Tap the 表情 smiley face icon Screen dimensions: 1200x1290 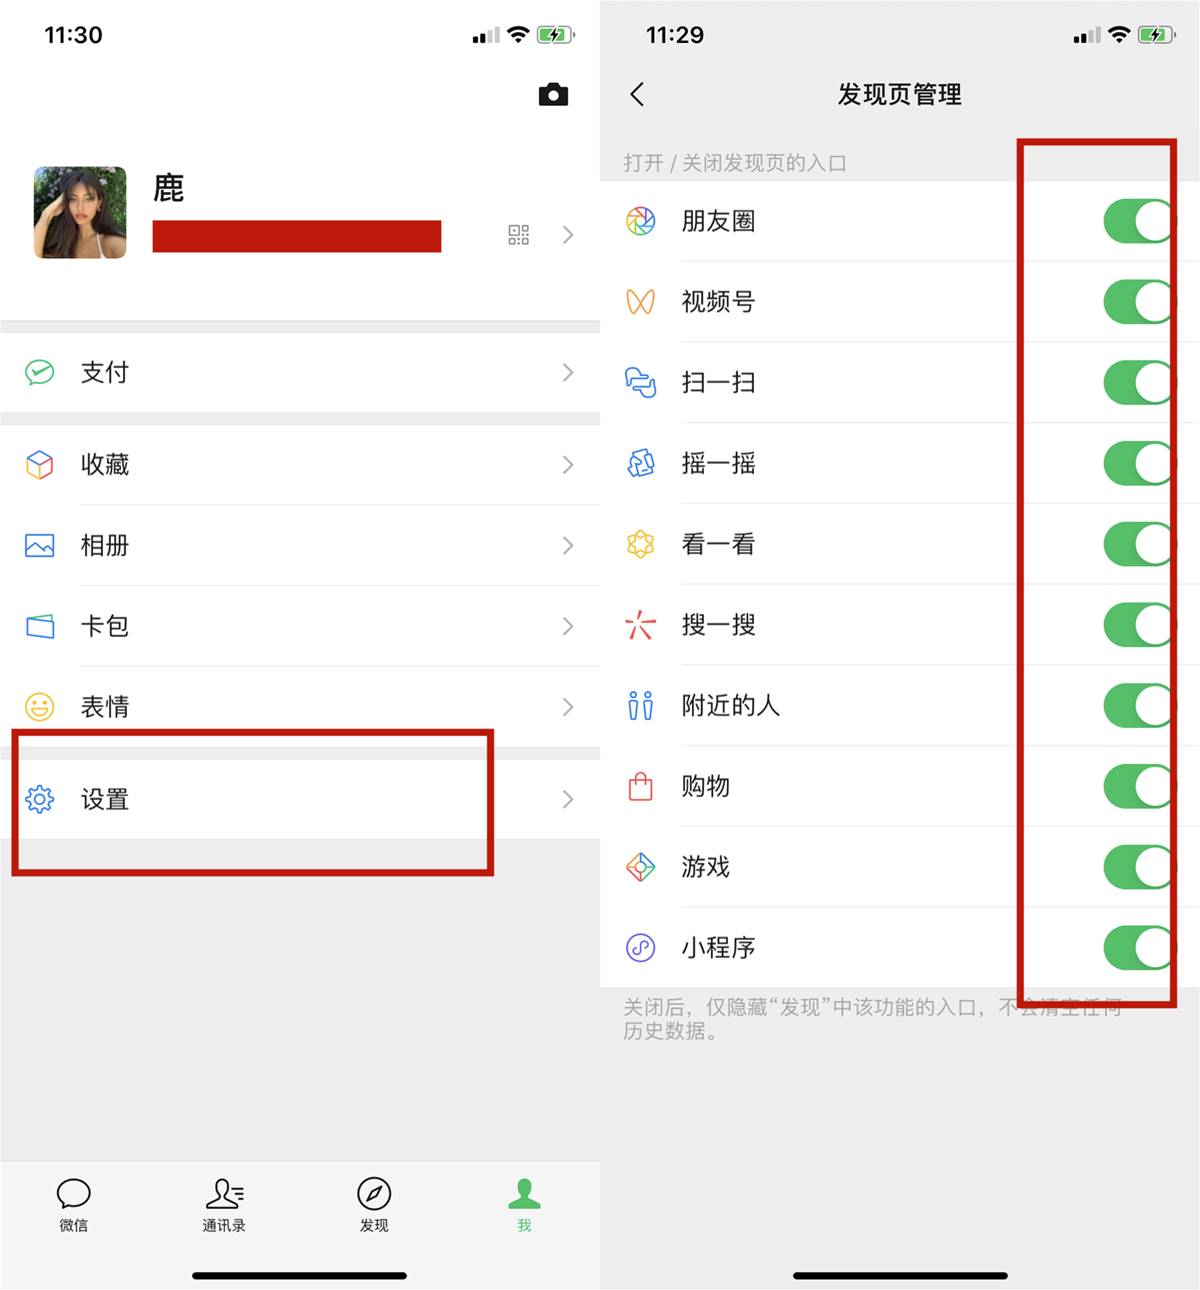40,707
